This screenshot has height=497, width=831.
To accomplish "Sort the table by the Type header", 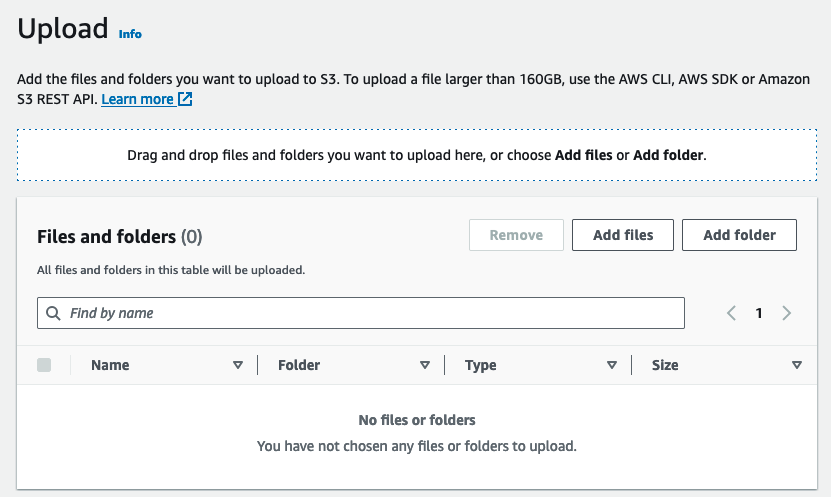I will (481, 365).
